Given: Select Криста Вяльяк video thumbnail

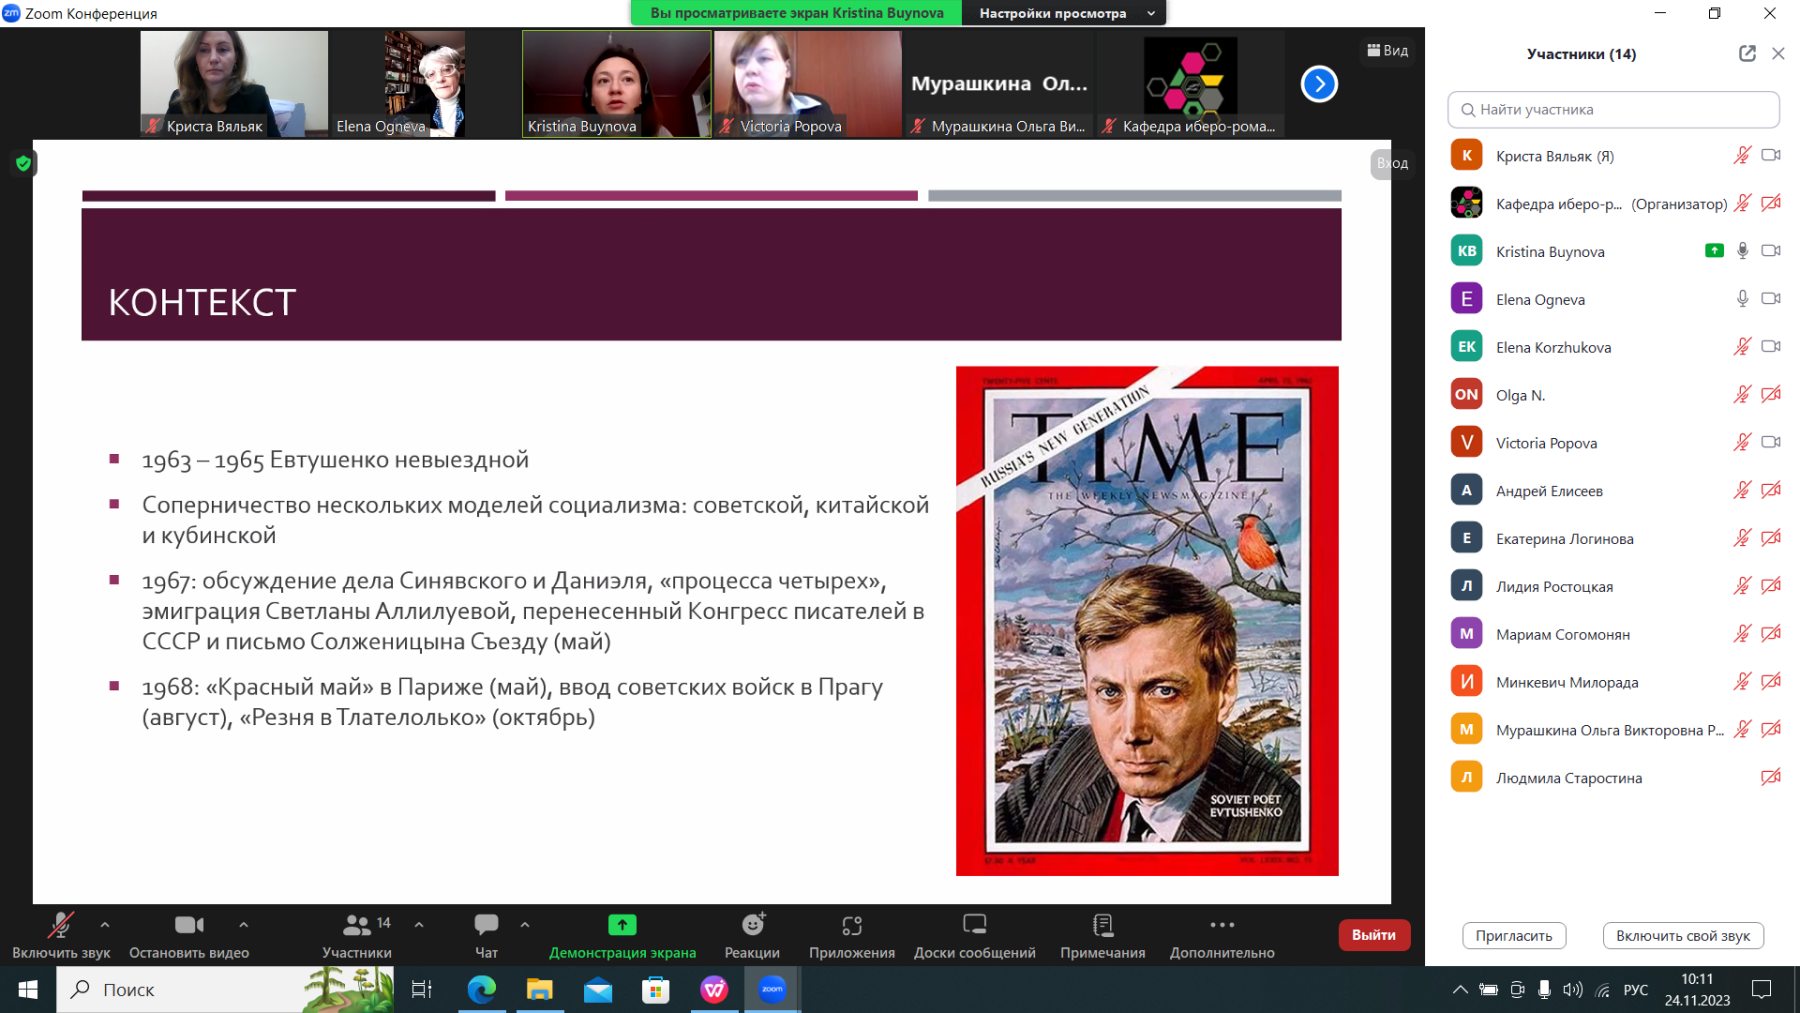Looking at the screenshot, I should (234, 84).
